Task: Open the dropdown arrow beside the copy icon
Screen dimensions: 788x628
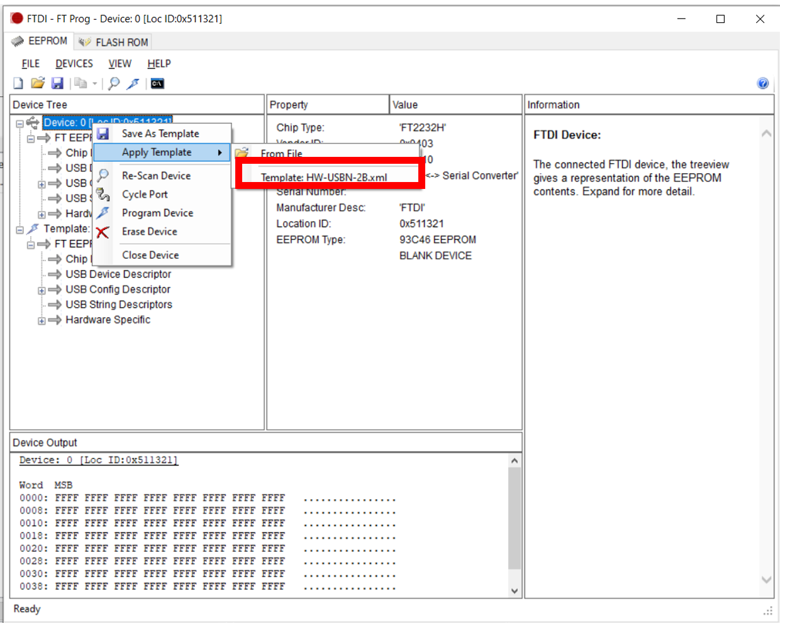Action: click(94, 84)
